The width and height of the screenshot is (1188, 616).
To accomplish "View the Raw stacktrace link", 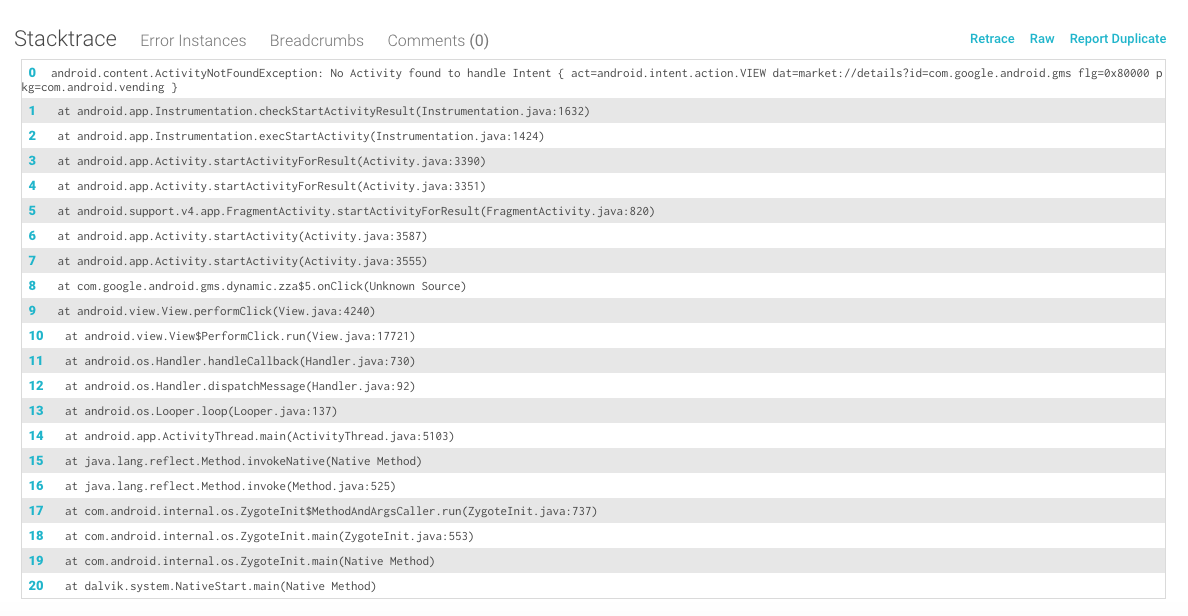I will pyautogui.click(x=1042, y=39).
